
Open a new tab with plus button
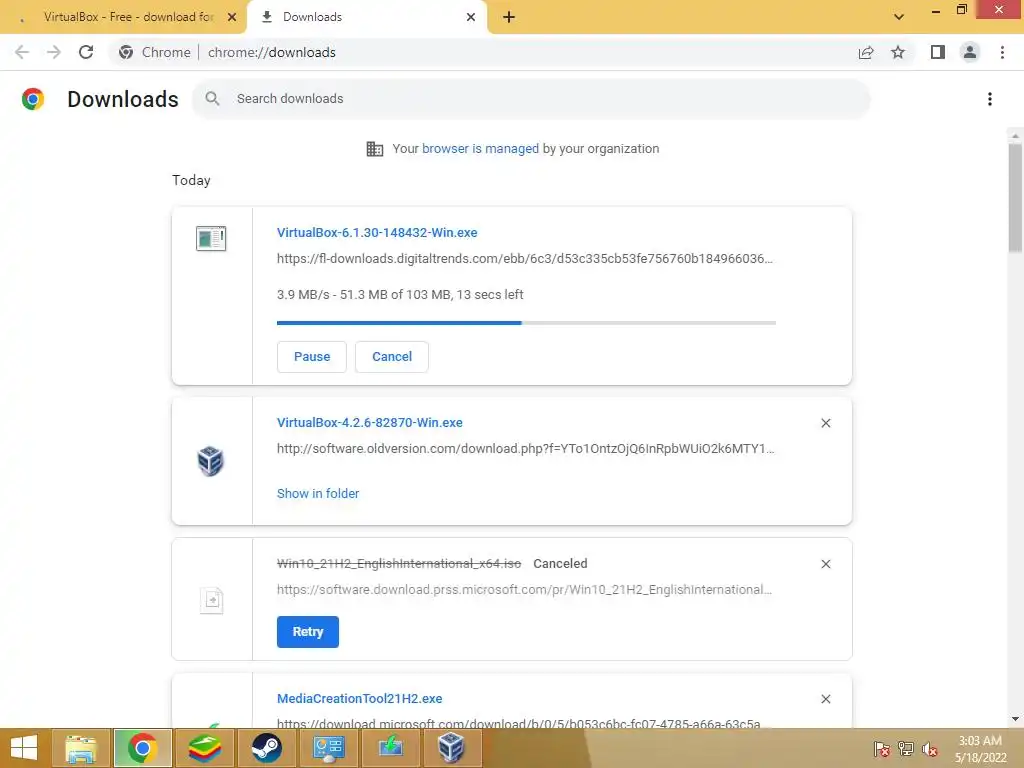pyautogui.click(x=509, y=17)
